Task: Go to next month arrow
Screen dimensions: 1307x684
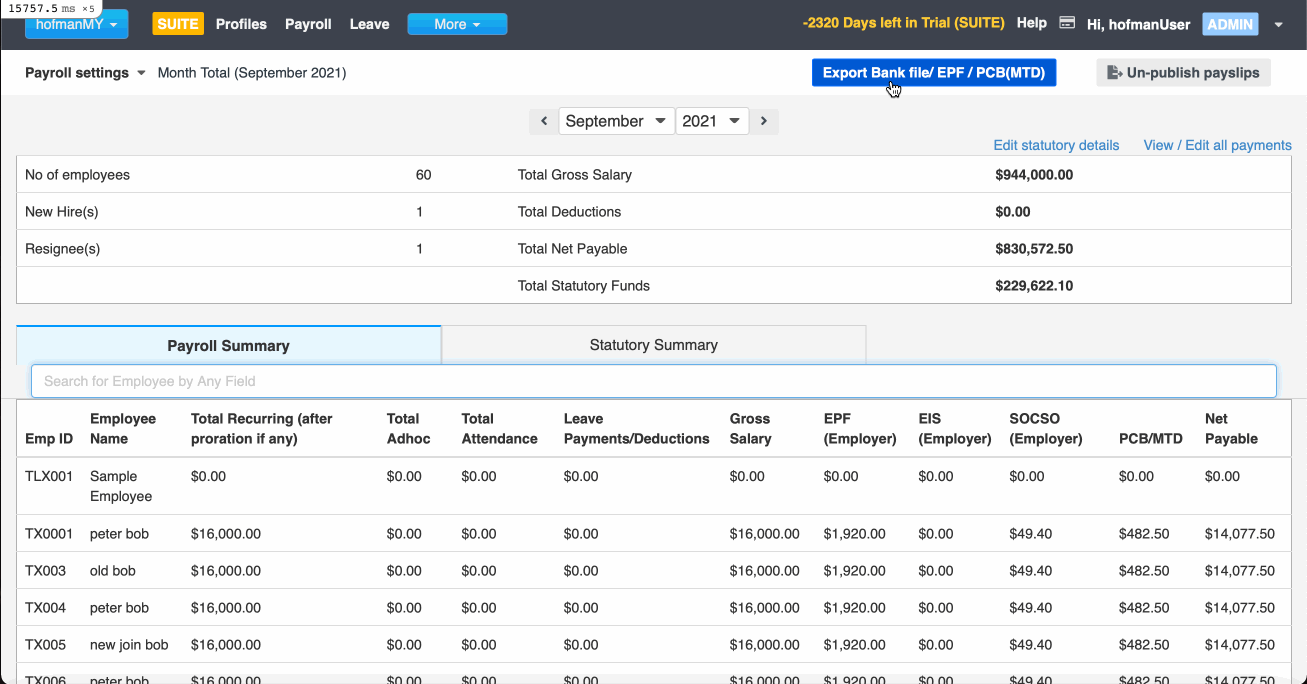Action: point(764,121)
